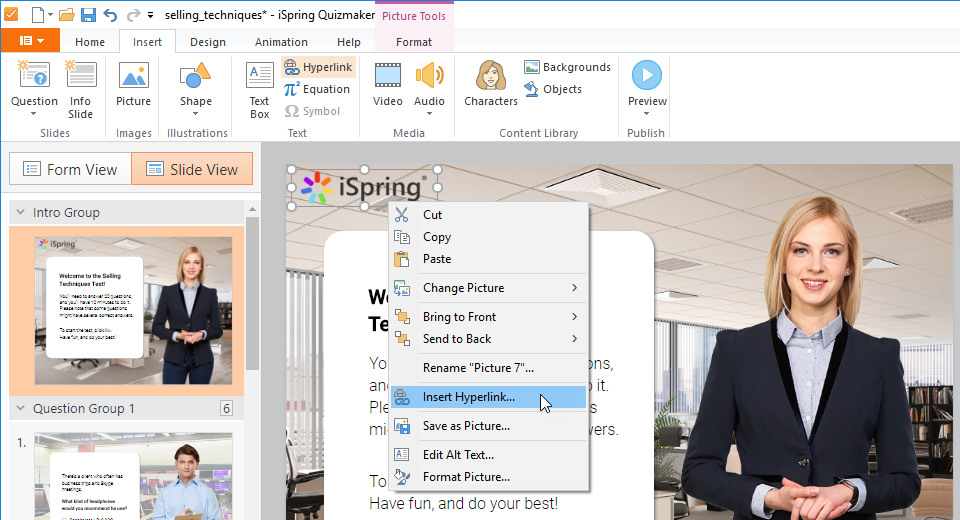Expand the Preview dropdown arrow
Screen dimensions: 960x520
click(x=647, y=114)
